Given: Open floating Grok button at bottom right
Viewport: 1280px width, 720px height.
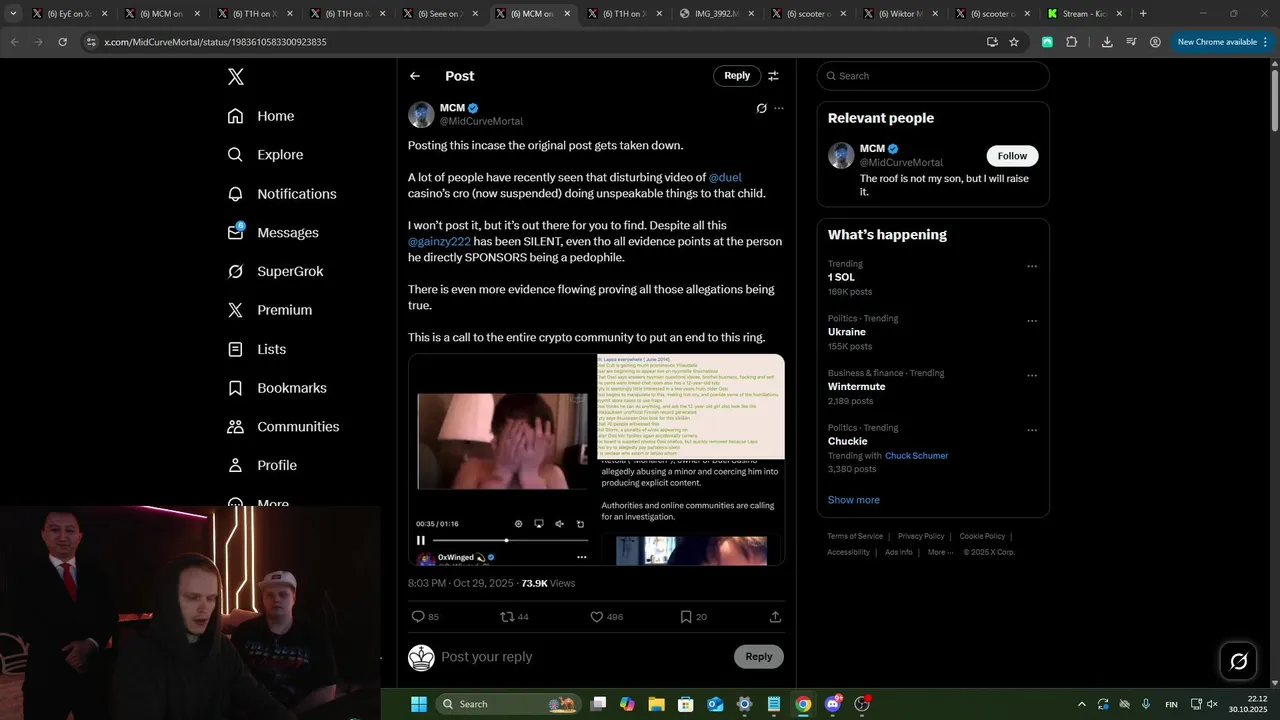Looking at the screenshot, I should (x=1238, y=661).
